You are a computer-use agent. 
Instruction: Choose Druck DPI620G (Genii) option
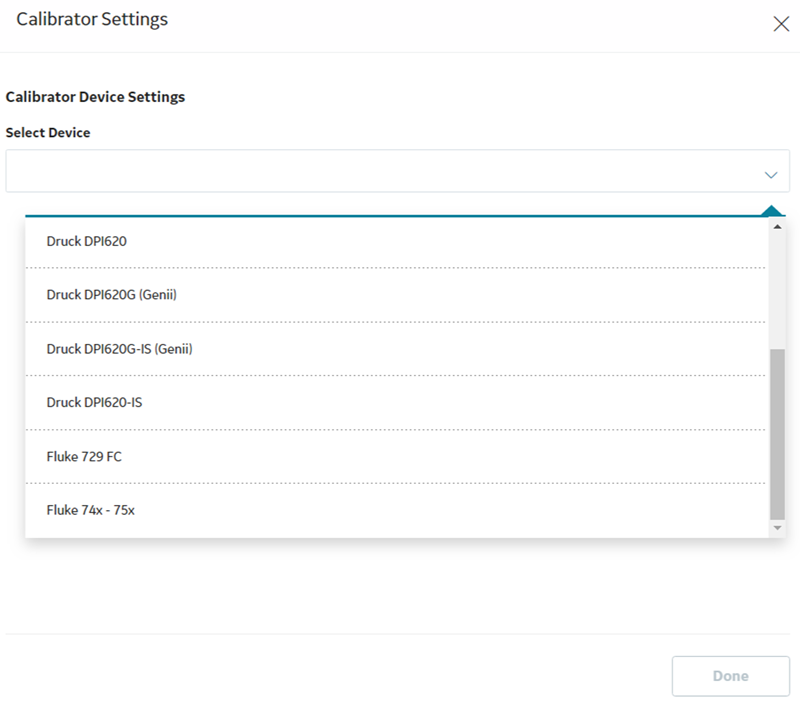[395, 295]
